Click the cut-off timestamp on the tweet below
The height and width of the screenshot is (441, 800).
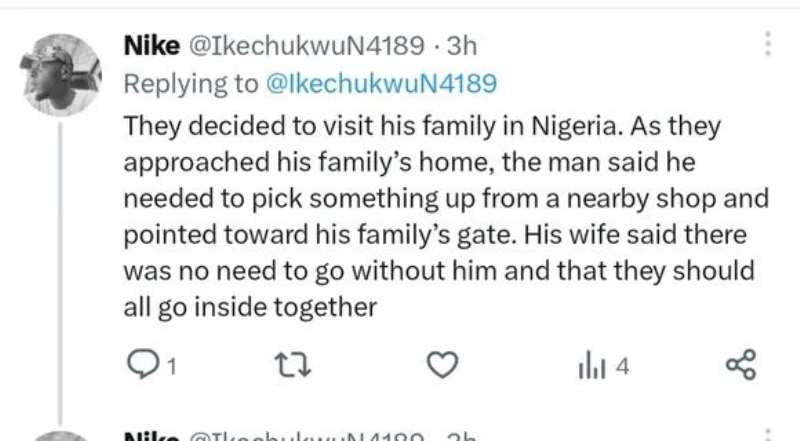click(x=462, y=437)
